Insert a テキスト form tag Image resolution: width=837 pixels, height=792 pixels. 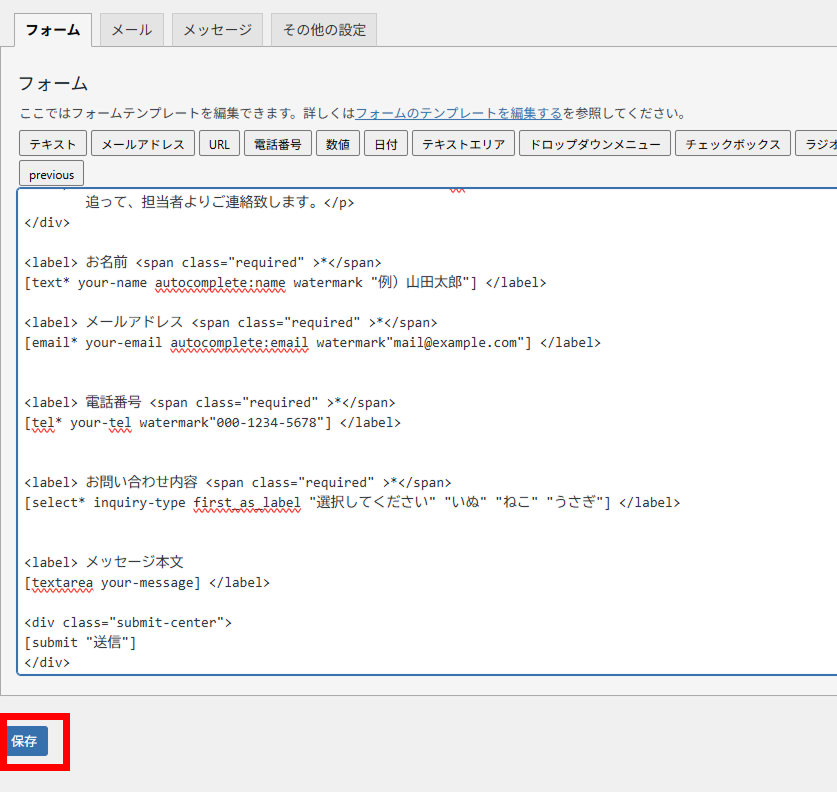53,144
